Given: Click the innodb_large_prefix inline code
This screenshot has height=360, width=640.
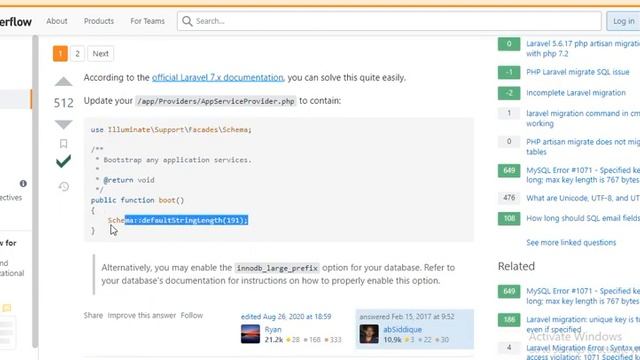Looking at the screenshot, I should coord(277,268).
